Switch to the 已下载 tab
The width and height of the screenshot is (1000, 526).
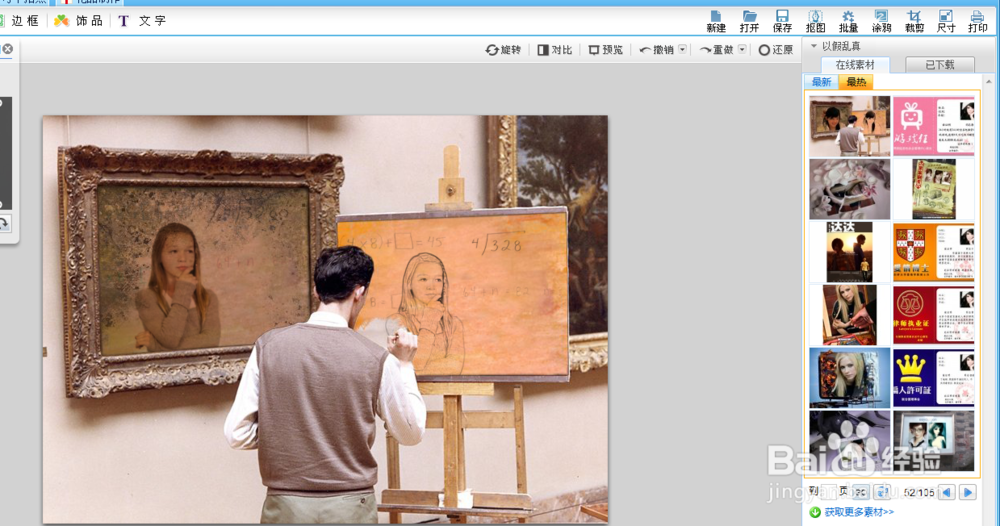click(940, 64)
